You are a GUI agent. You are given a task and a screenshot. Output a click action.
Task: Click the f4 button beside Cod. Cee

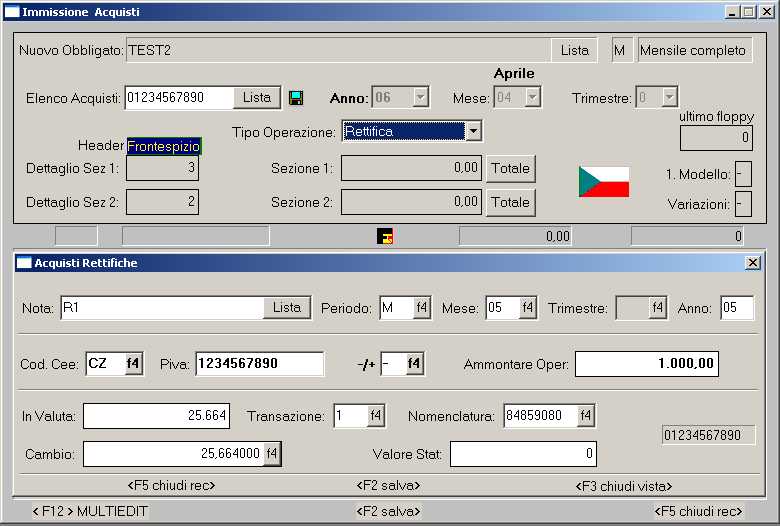click(133, 364)
